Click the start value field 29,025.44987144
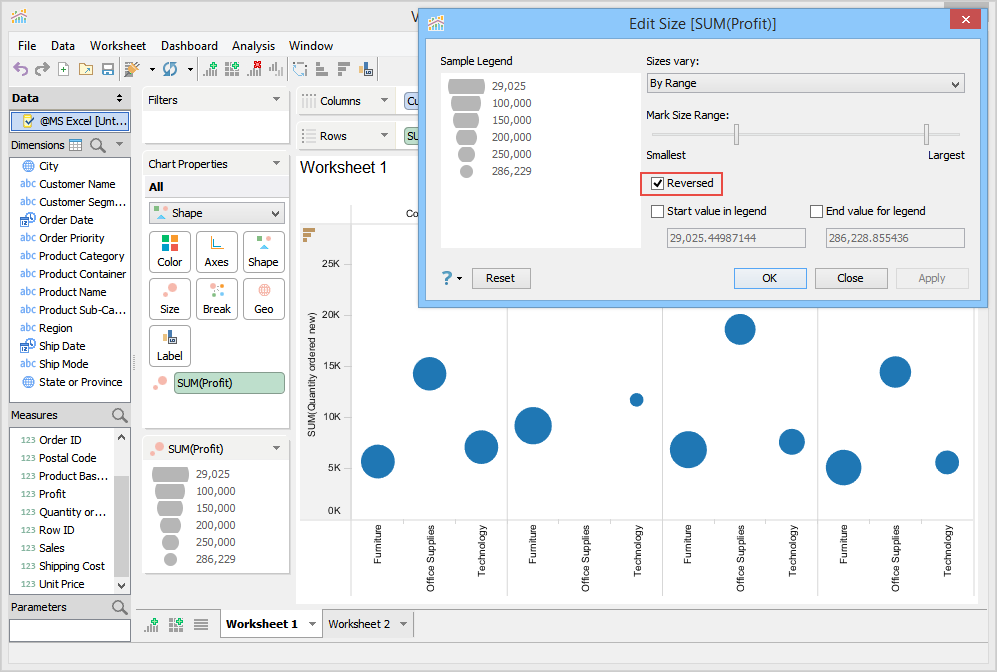The height and width of the screenshot is (672, 997). point(736,238)
